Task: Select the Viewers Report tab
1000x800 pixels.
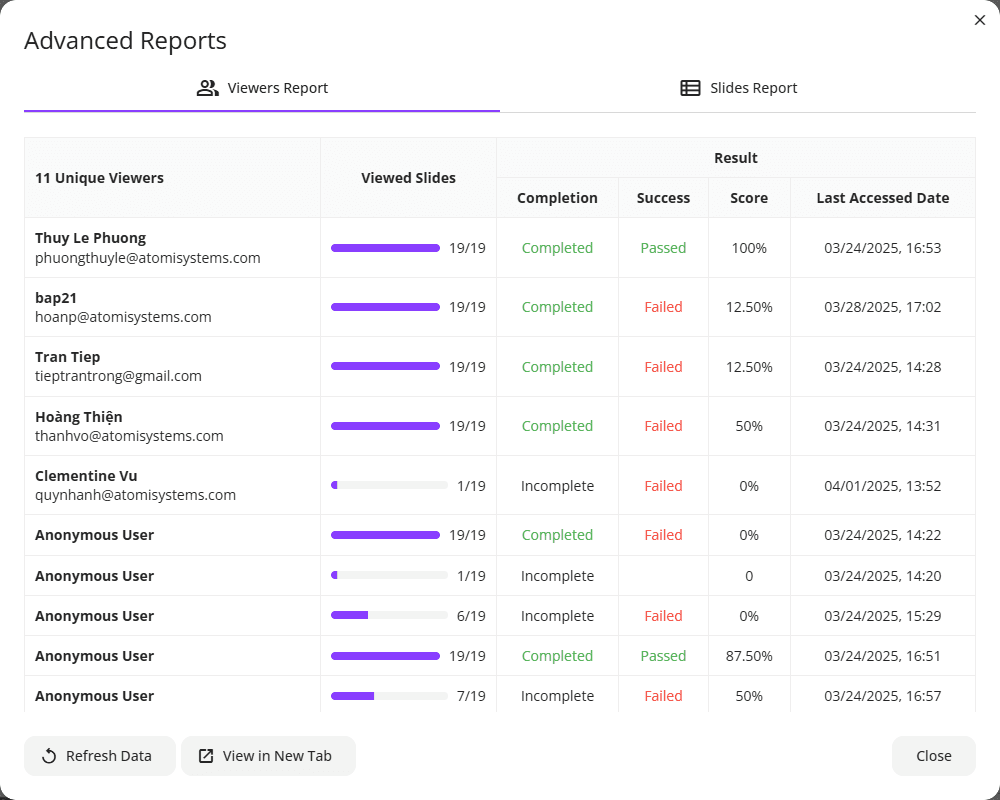Action: (x=262, y=88)
